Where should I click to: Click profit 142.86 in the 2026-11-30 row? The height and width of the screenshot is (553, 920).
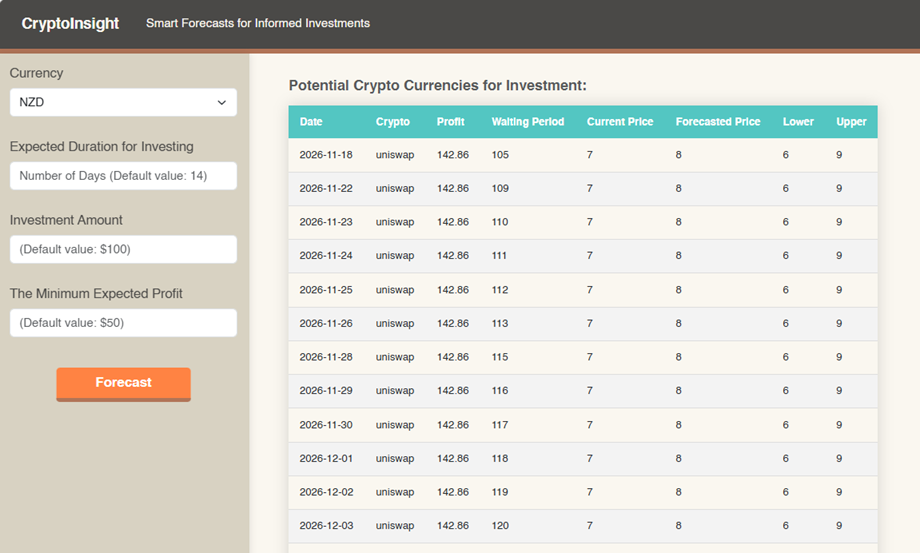click(452, 425)
